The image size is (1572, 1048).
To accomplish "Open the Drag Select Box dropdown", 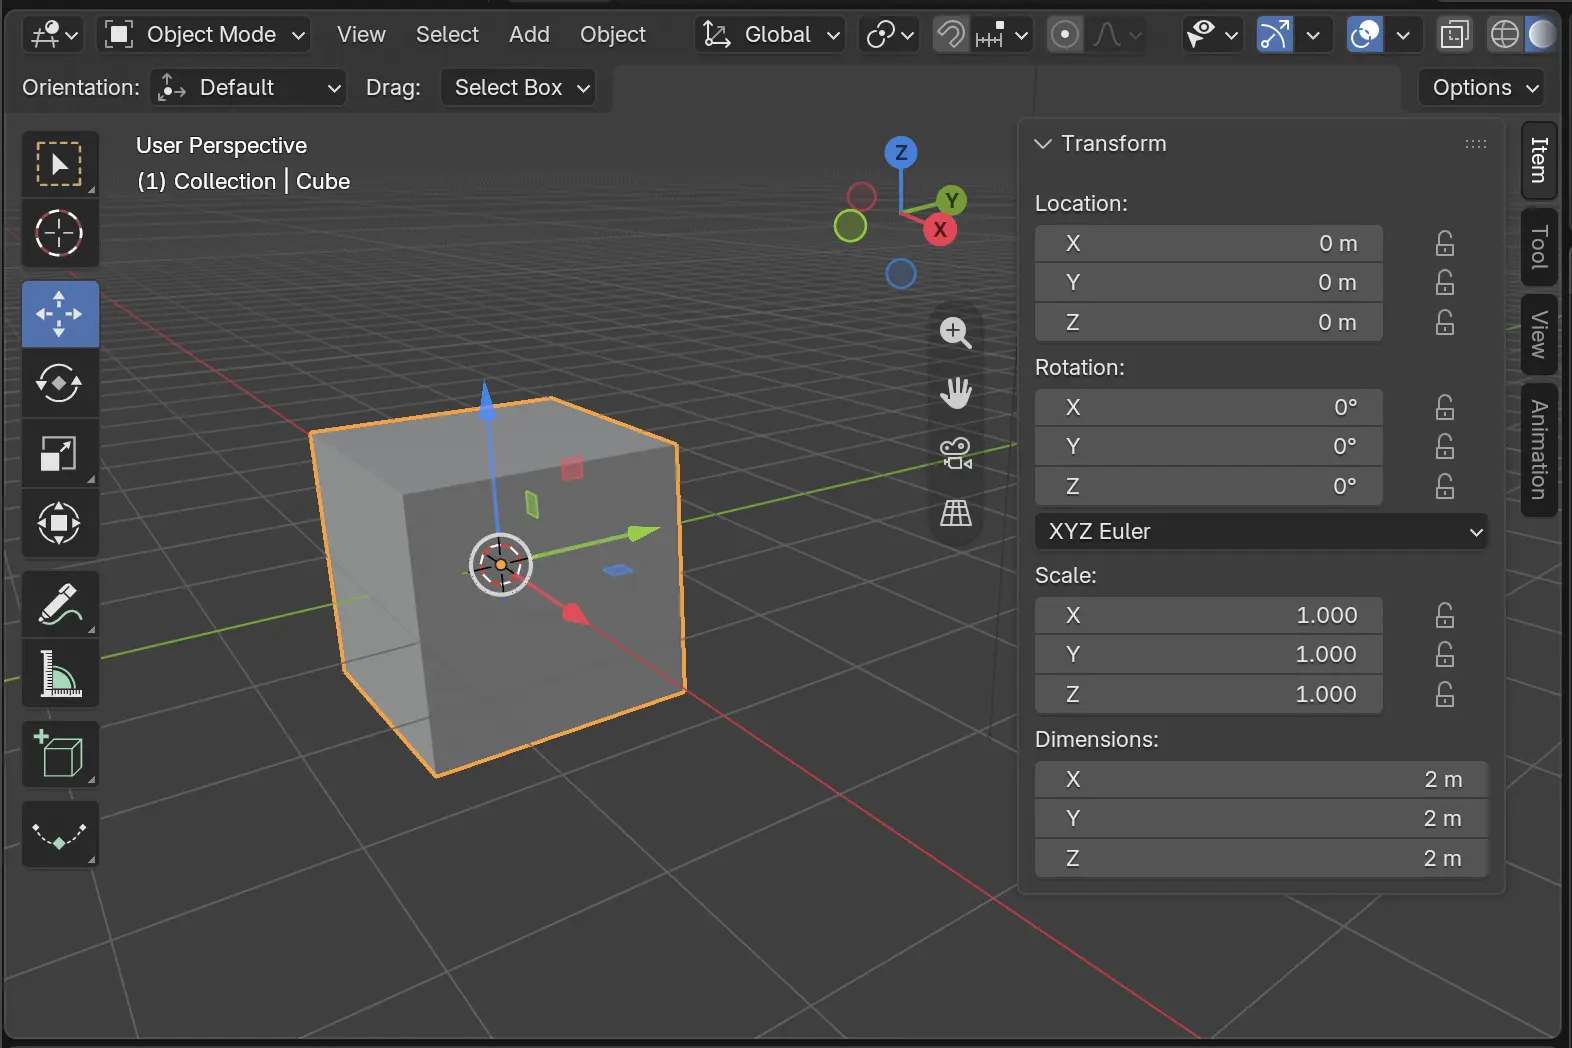I will click(518, 88).
